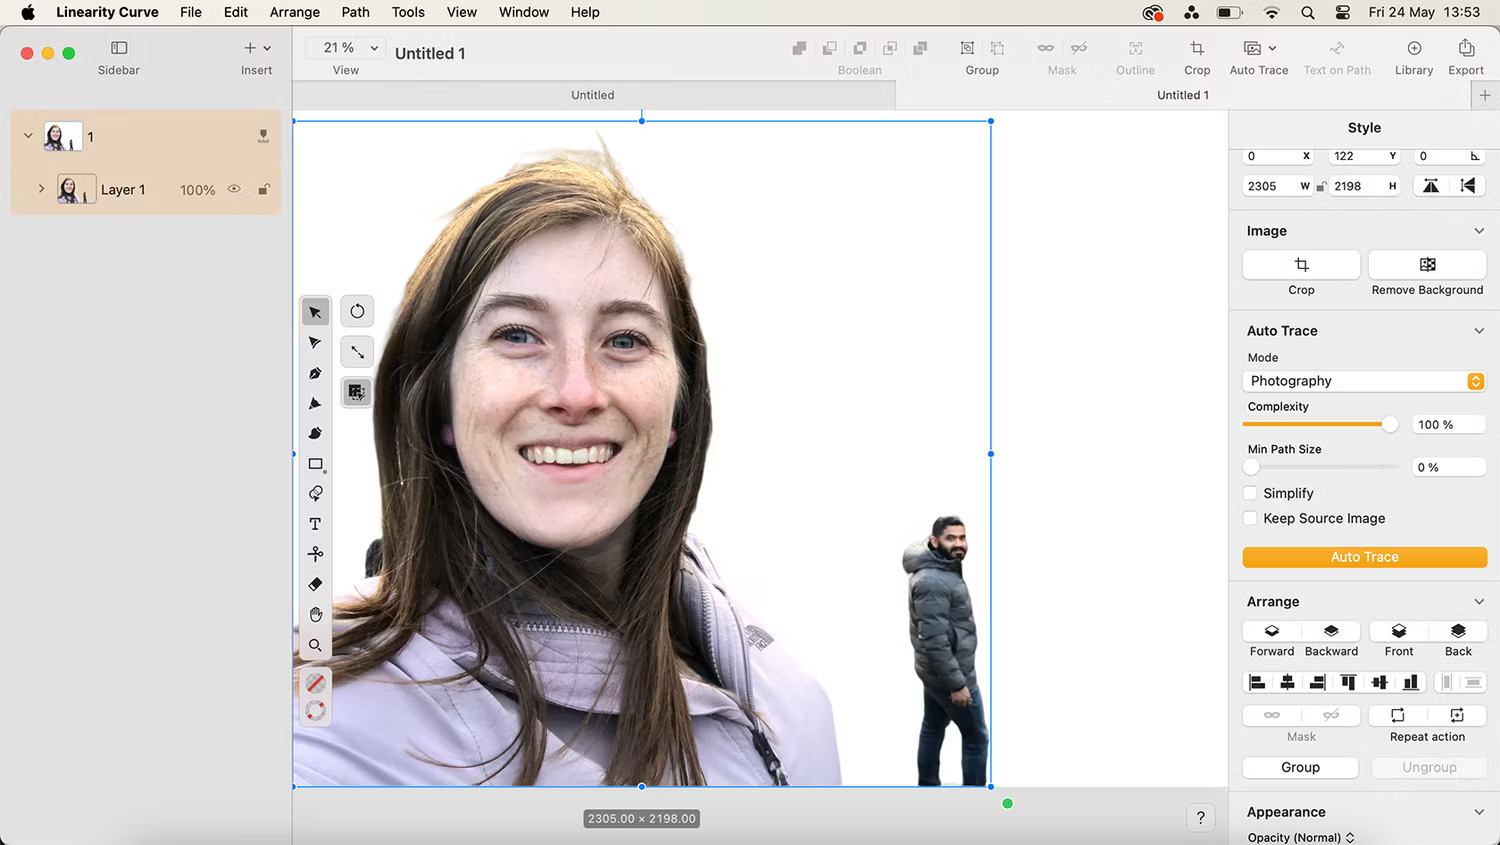Select the Pencil tool
The width and height of the screenshot is (1500, 845).
coord(315,403)
